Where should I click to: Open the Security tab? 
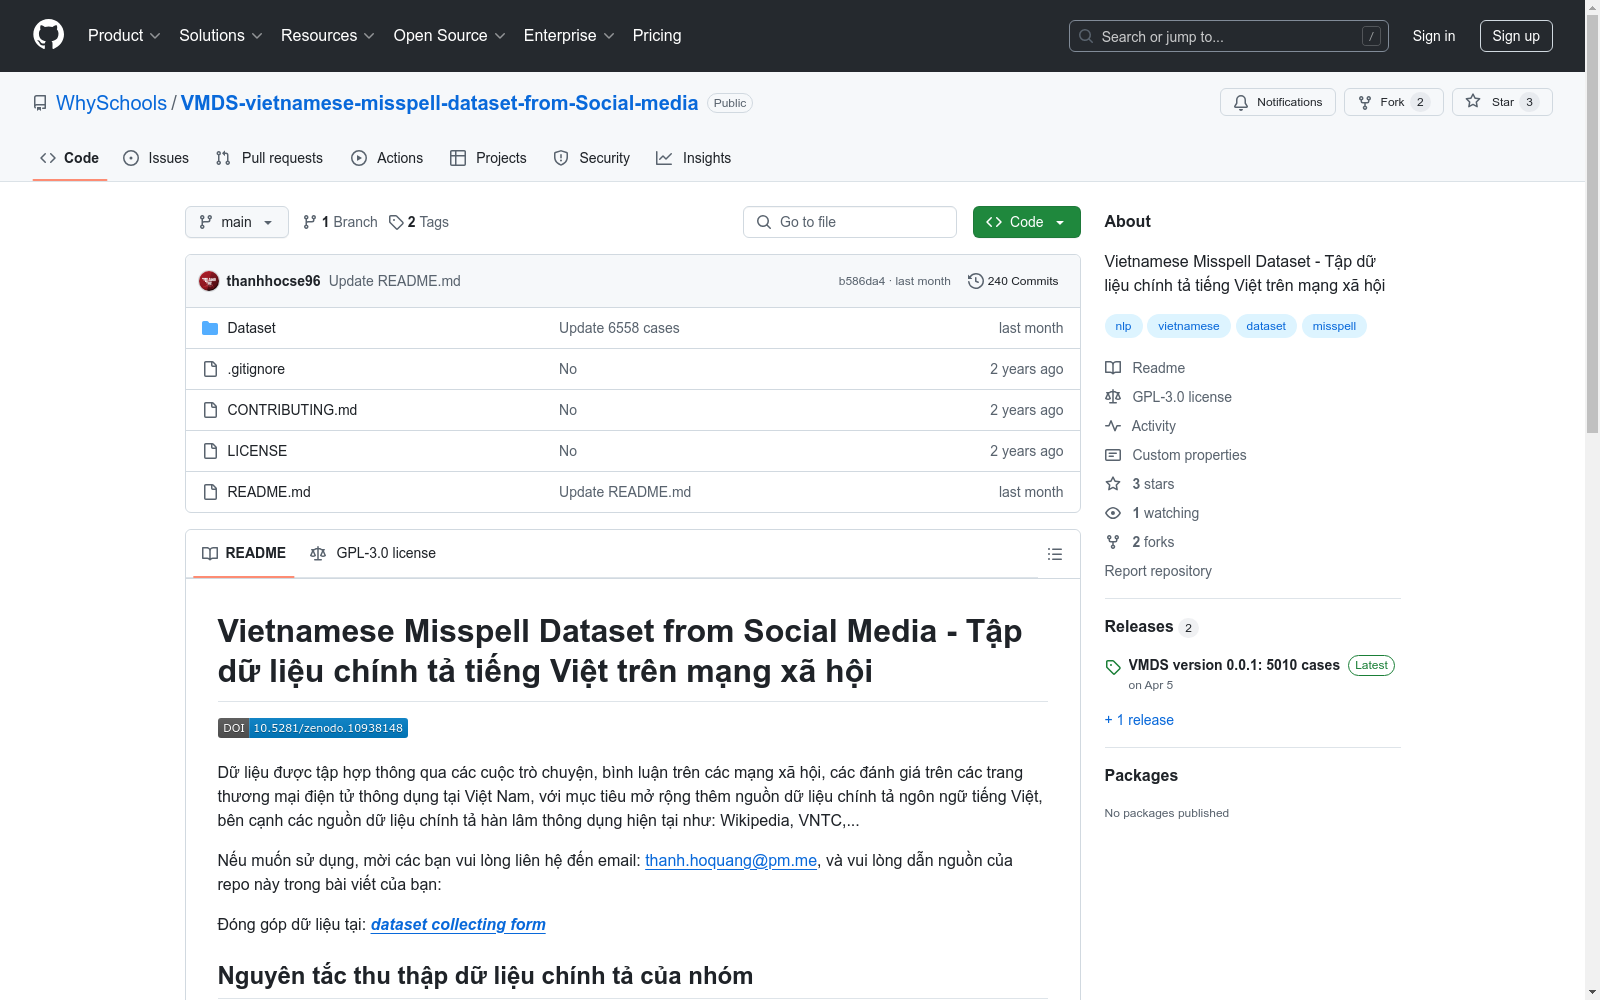(x=592, y=158)
